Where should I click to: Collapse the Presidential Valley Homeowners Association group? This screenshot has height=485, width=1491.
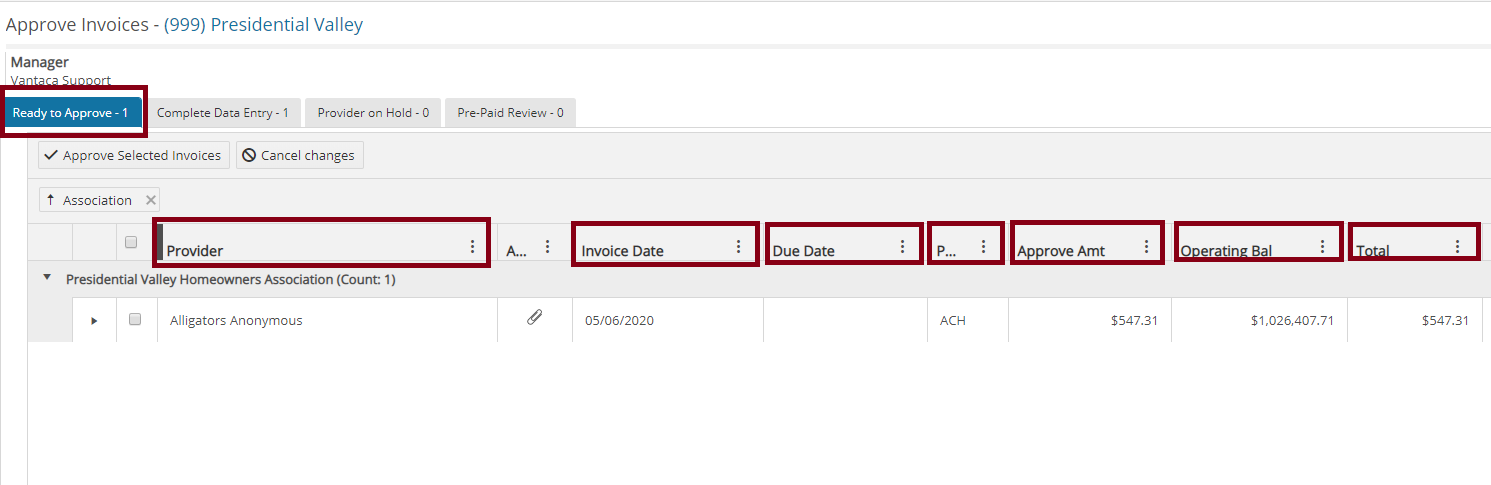(47, 278)
